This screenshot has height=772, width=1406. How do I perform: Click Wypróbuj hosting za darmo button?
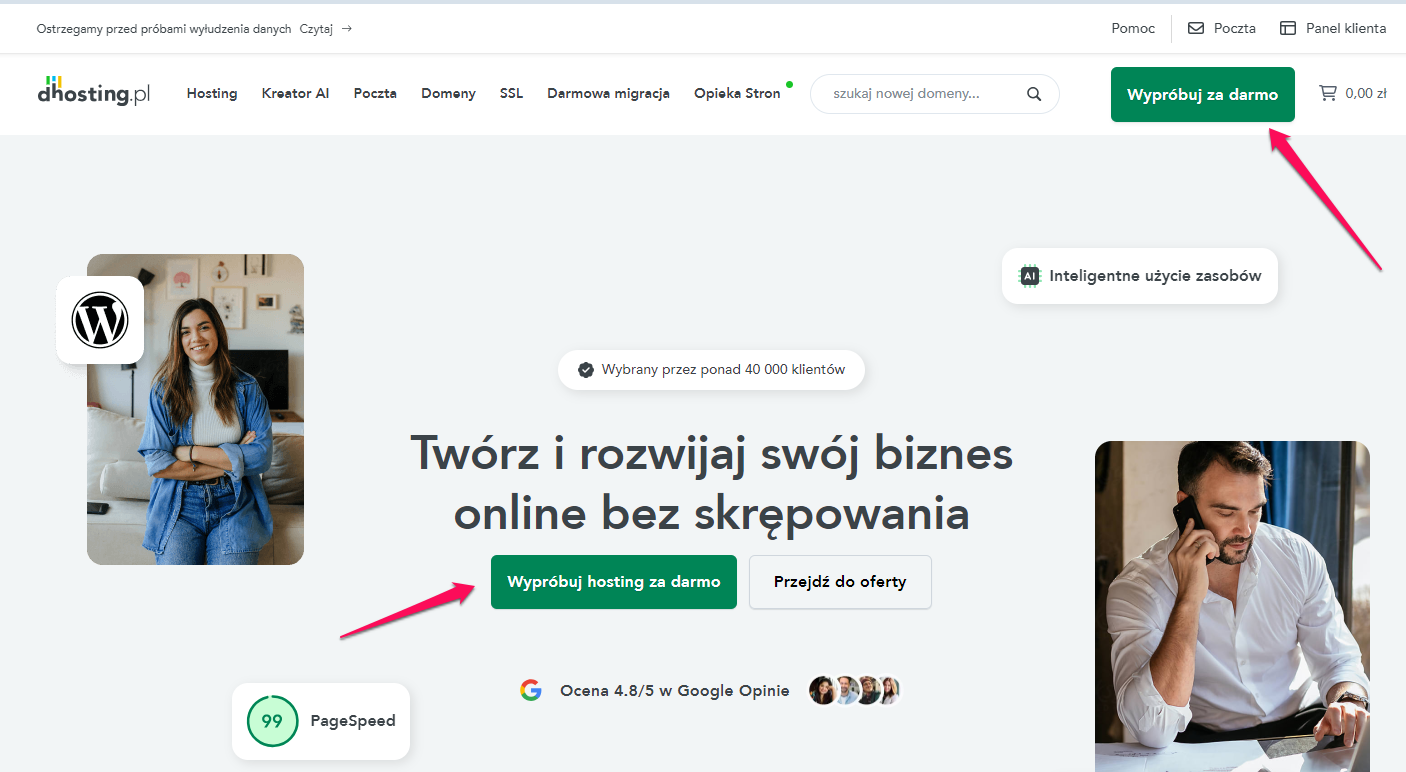tap(614, 582)
